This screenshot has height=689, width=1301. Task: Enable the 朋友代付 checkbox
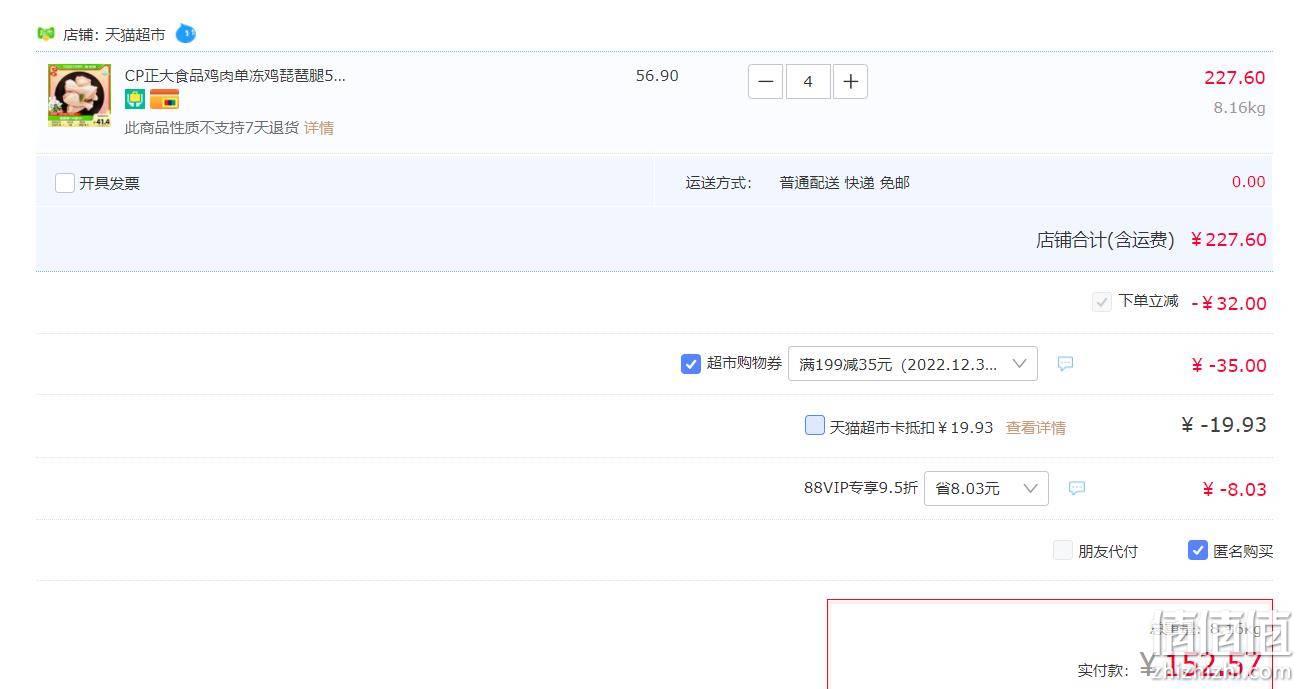coord(1063,550)
